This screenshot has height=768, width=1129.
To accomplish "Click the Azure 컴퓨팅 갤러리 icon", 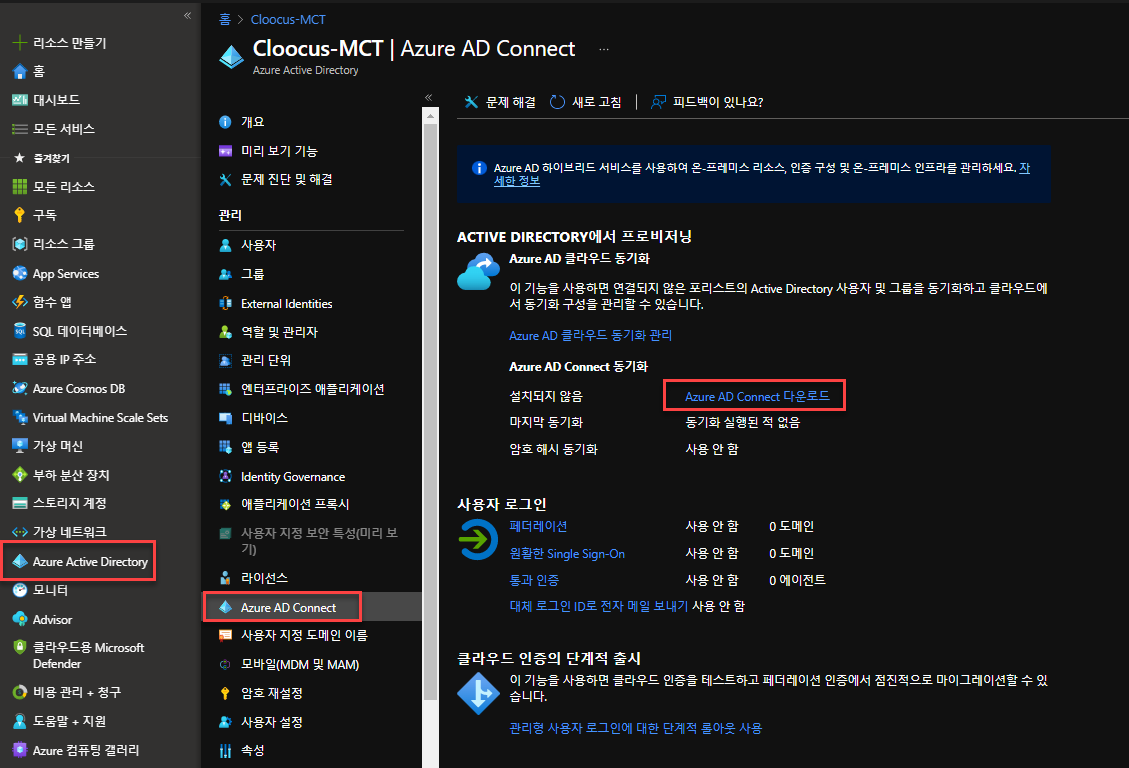I will [19, 750].
